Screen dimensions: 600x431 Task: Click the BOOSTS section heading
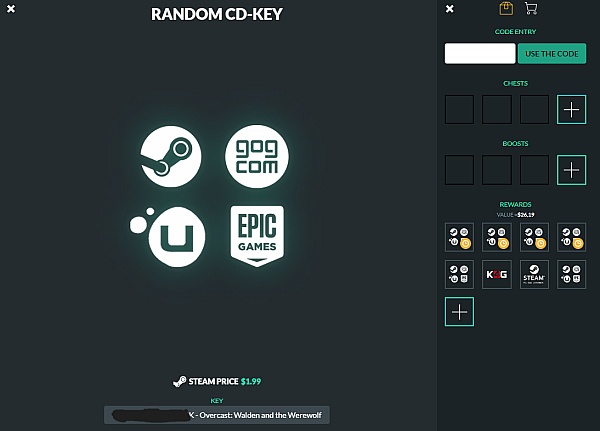[x=515, y=144]
